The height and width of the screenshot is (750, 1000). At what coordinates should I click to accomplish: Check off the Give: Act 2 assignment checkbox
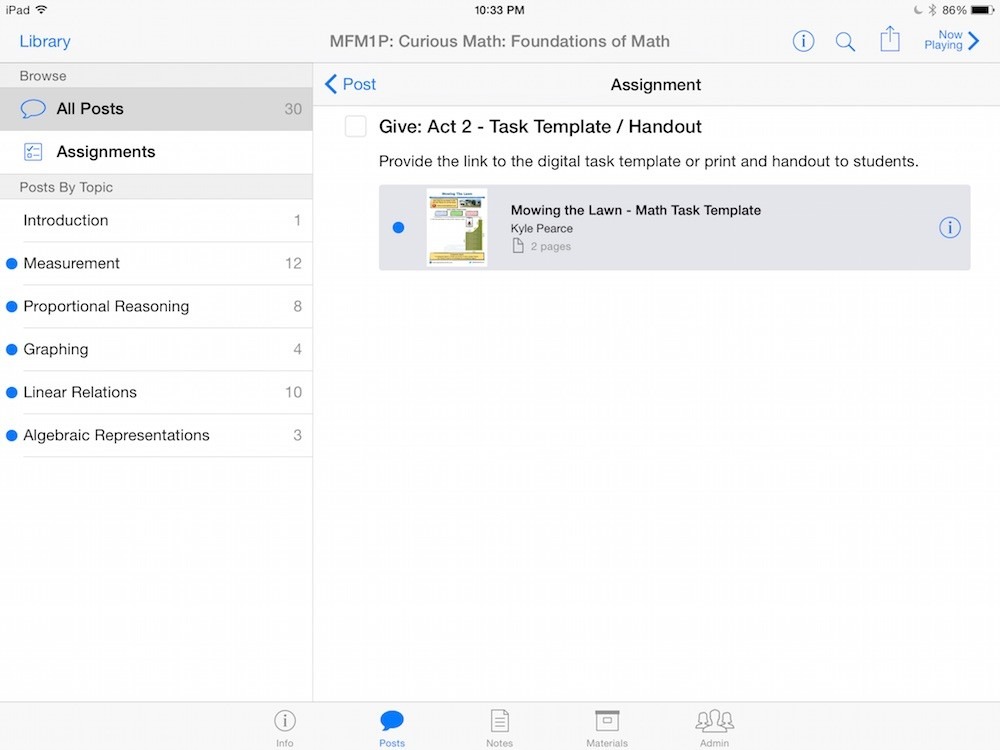355,127
